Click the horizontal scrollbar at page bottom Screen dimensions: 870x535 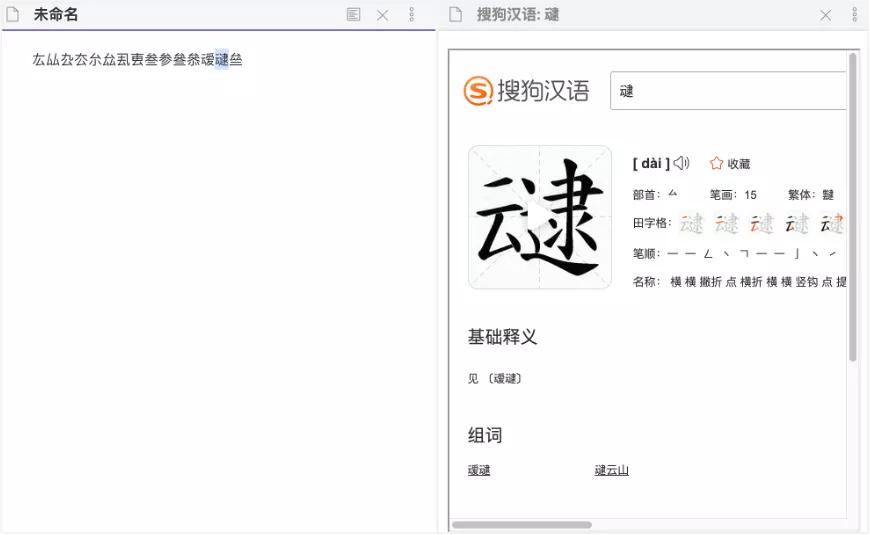(522, 525)
